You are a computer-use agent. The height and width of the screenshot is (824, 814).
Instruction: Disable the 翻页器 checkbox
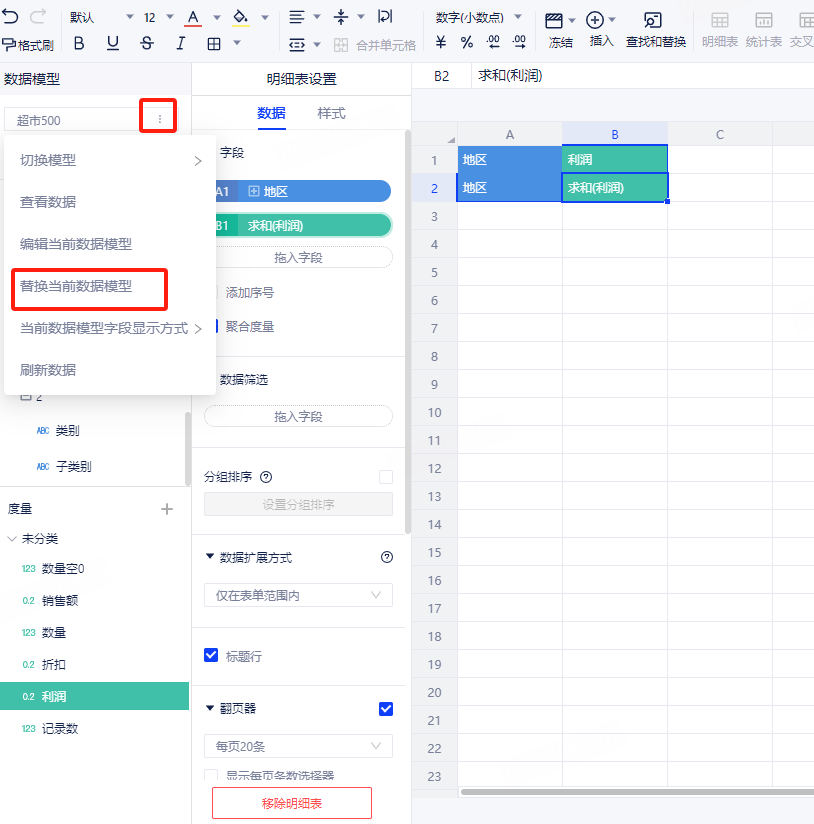[x=386, y=709]
